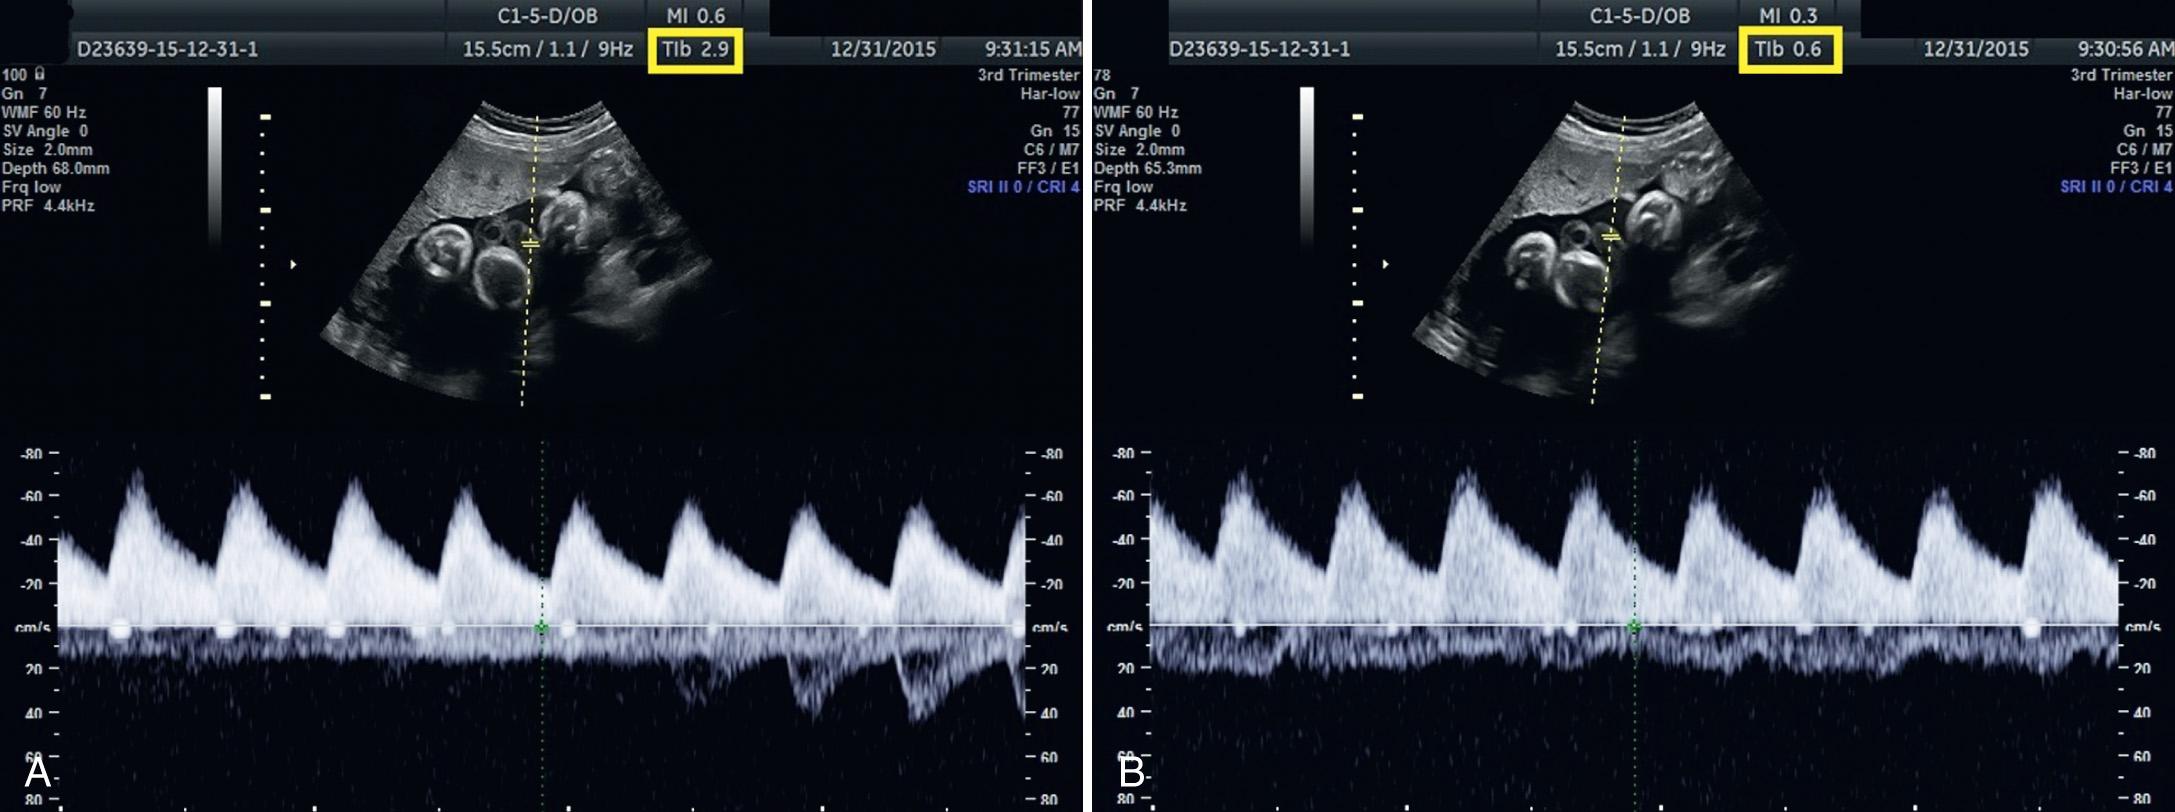The image size is (2175, 812).
Task: Select the MI 0.3 mechanical index in panel B
Action: [x=1789, y=16]
